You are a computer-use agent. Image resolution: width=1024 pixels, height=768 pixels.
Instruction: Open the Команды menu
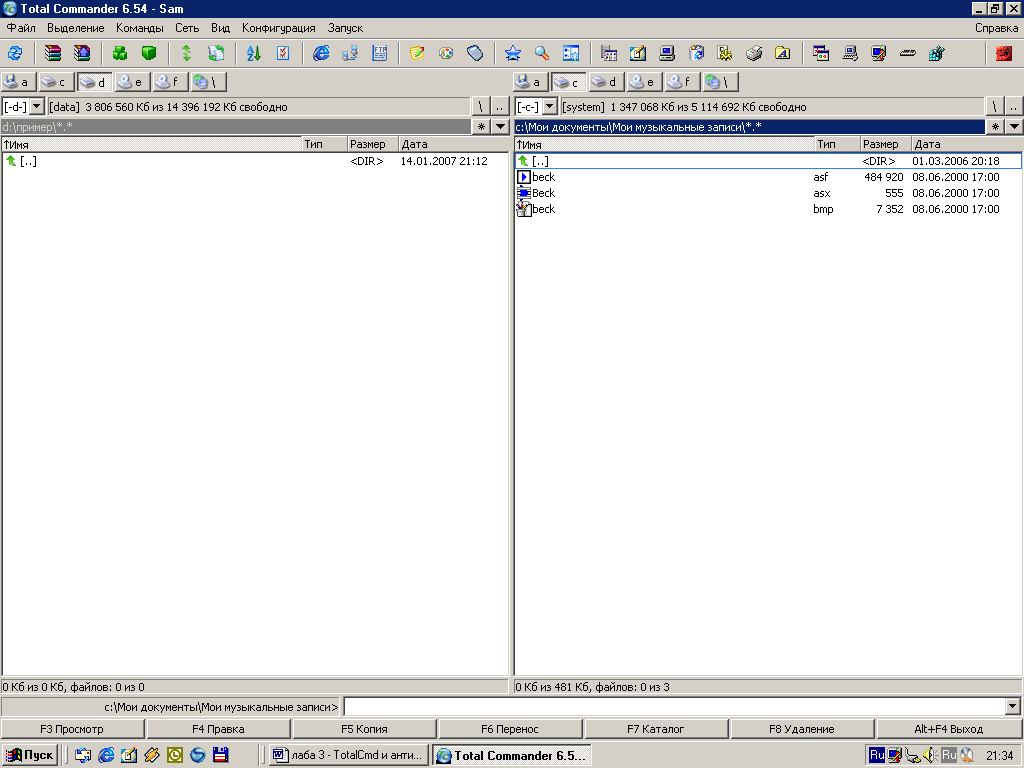point(140,28)
